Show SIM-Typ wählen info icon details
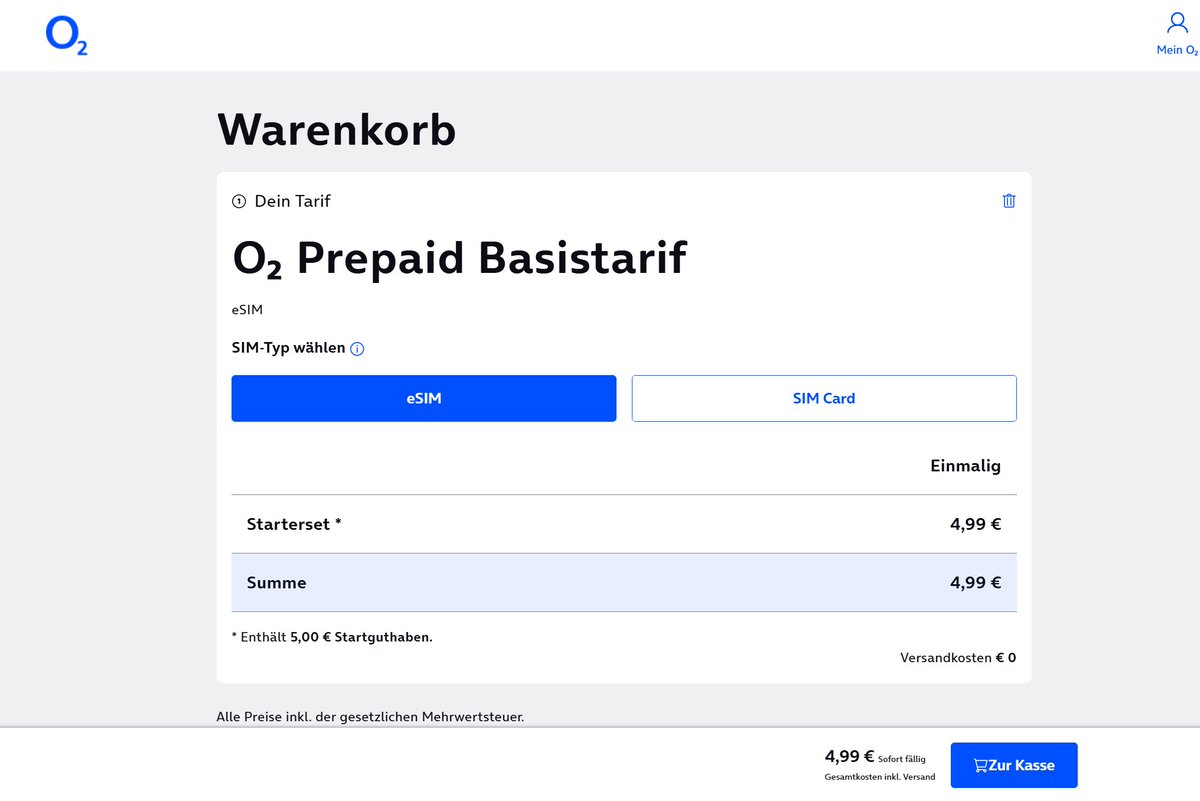This screenshot has height=801, width=1200. [x=358, y=349]
